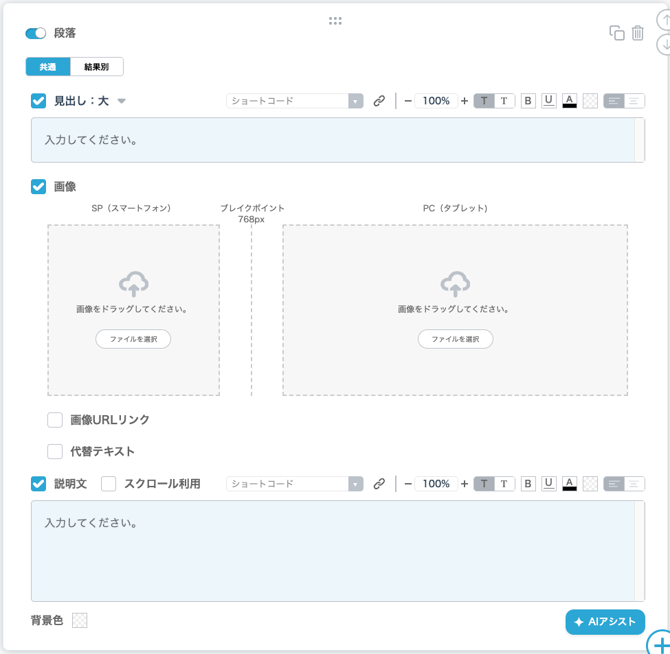Viewport: 670px width, 654px height.
Task: Click PC upload cloud icon
Action: pos(455,284)
